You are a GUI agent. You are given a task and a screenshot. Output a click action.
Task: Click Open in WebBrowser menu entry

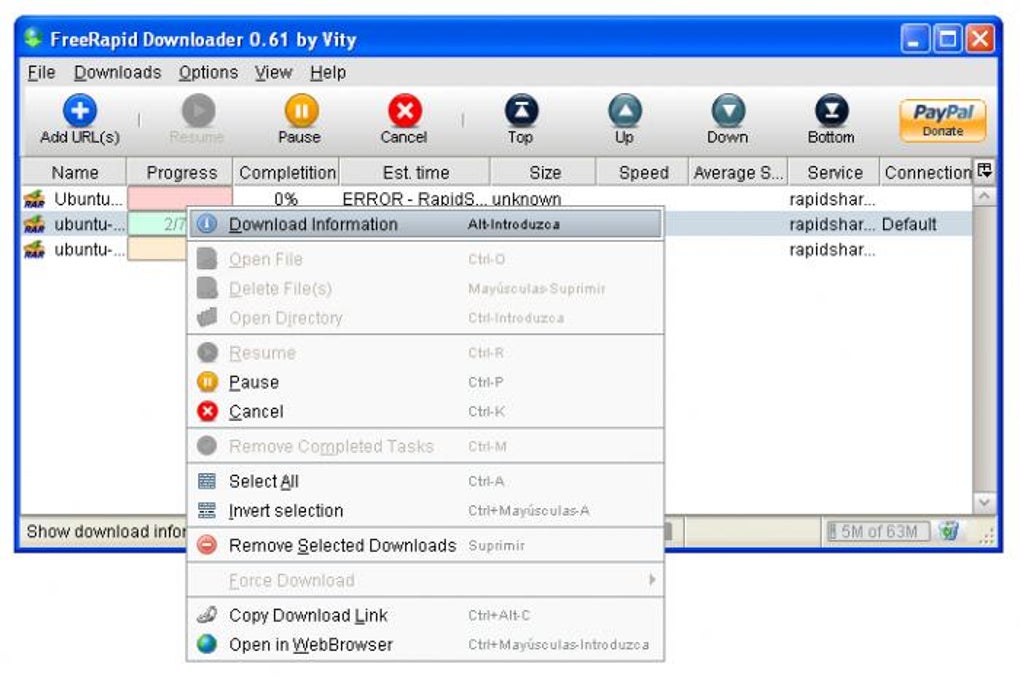(x=311, y=645)
